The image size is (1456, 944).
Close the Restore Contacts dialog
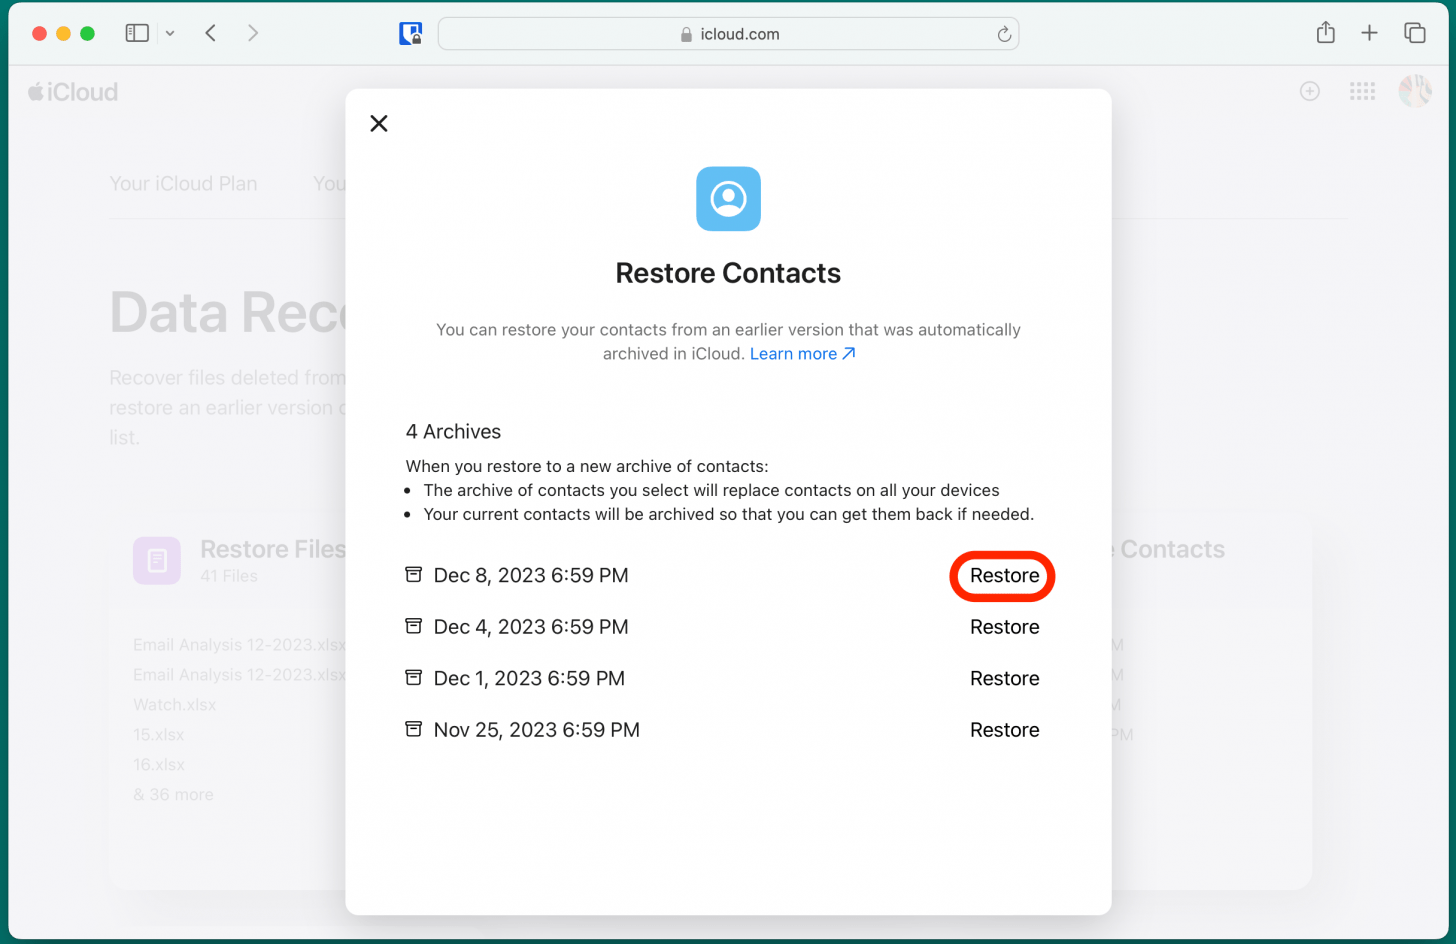[x=379, y=123]
